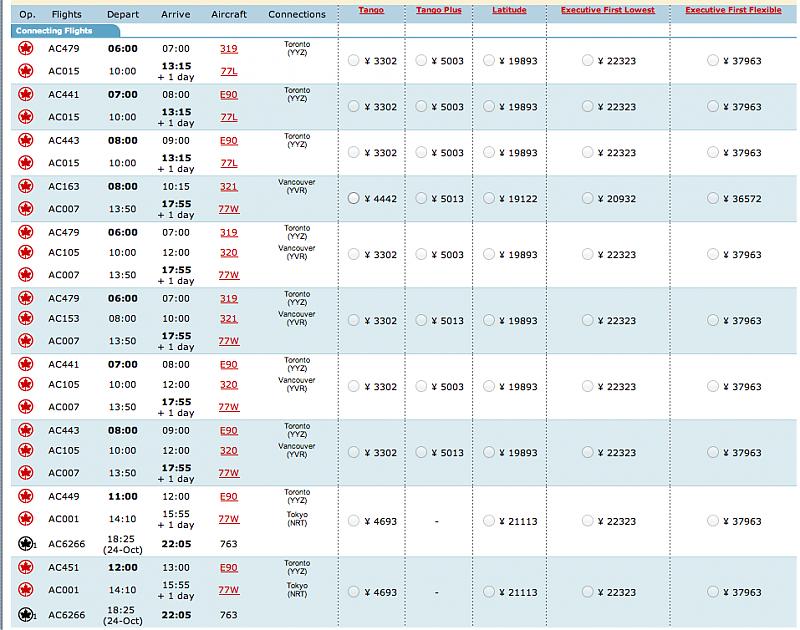The width and height of the screenshot is (800, 630).
Task: Open the Latitude fare header link
Action: click(509, 10)
